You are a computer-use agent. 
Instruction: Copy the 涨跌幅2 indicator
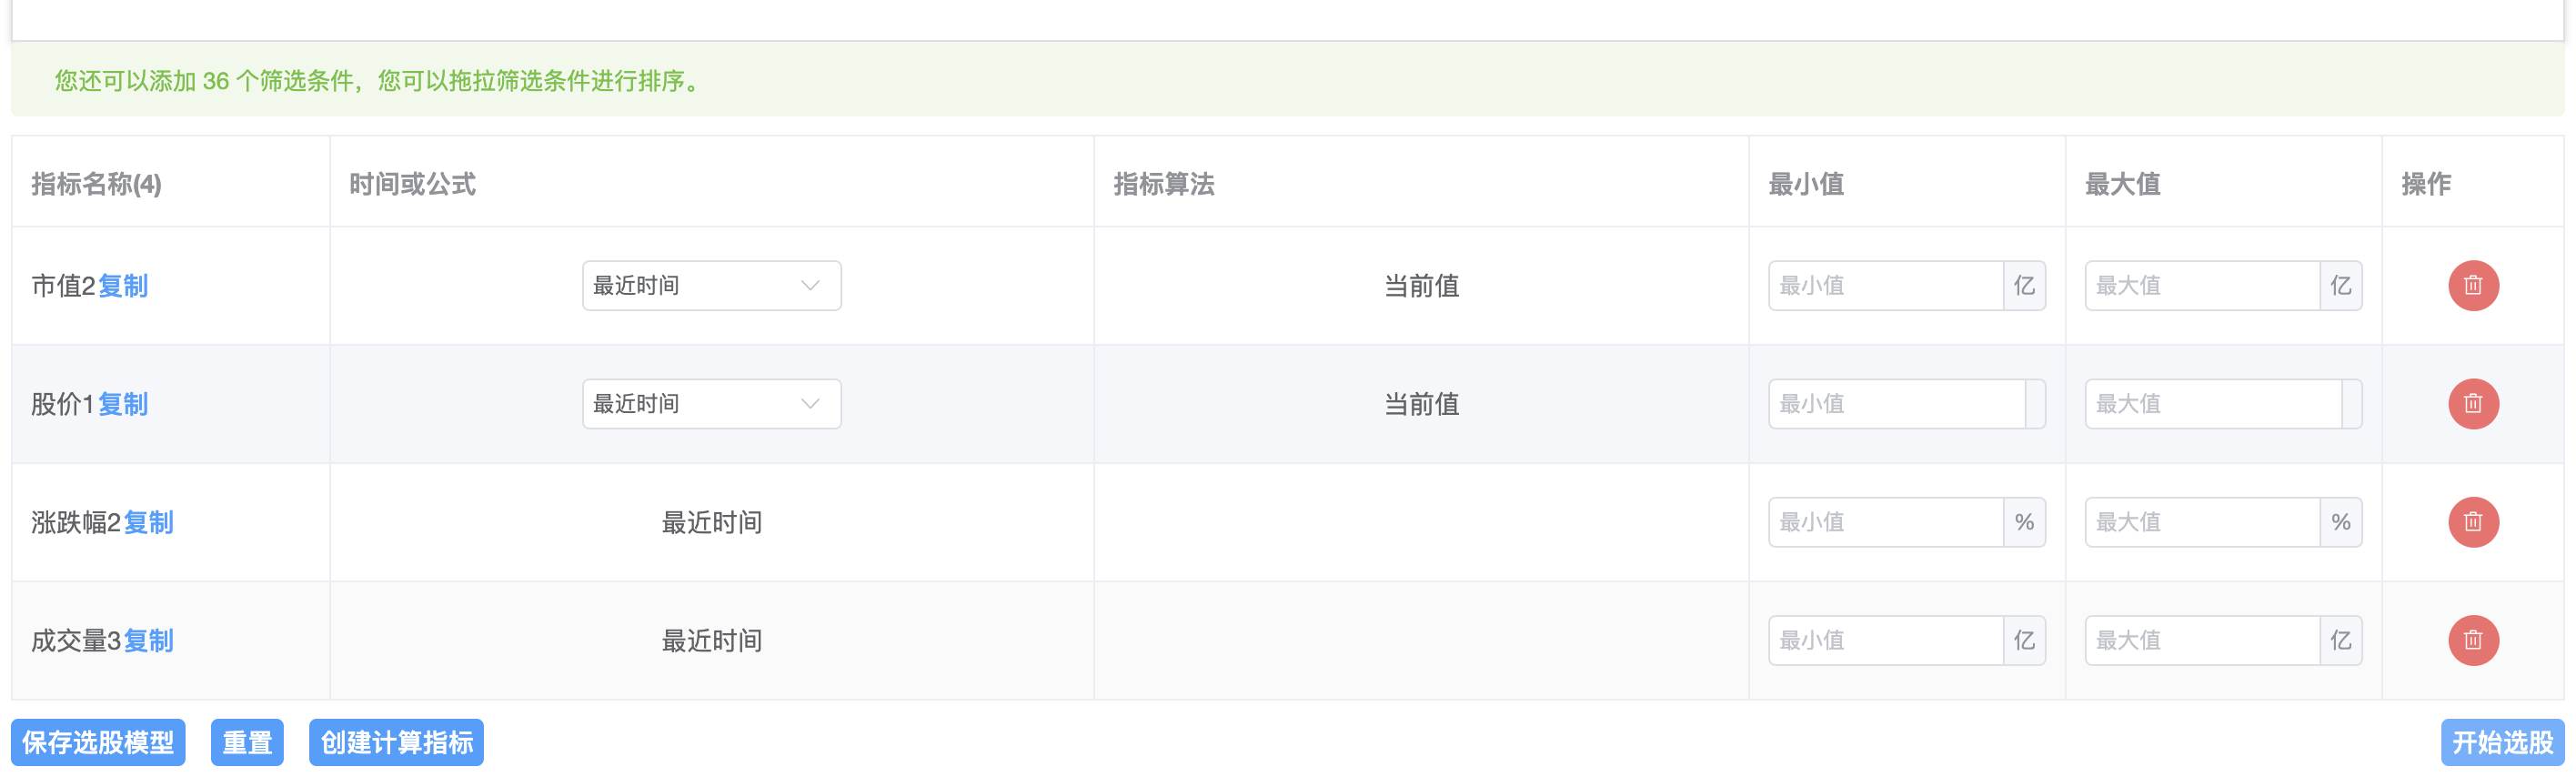click(149, 522)
